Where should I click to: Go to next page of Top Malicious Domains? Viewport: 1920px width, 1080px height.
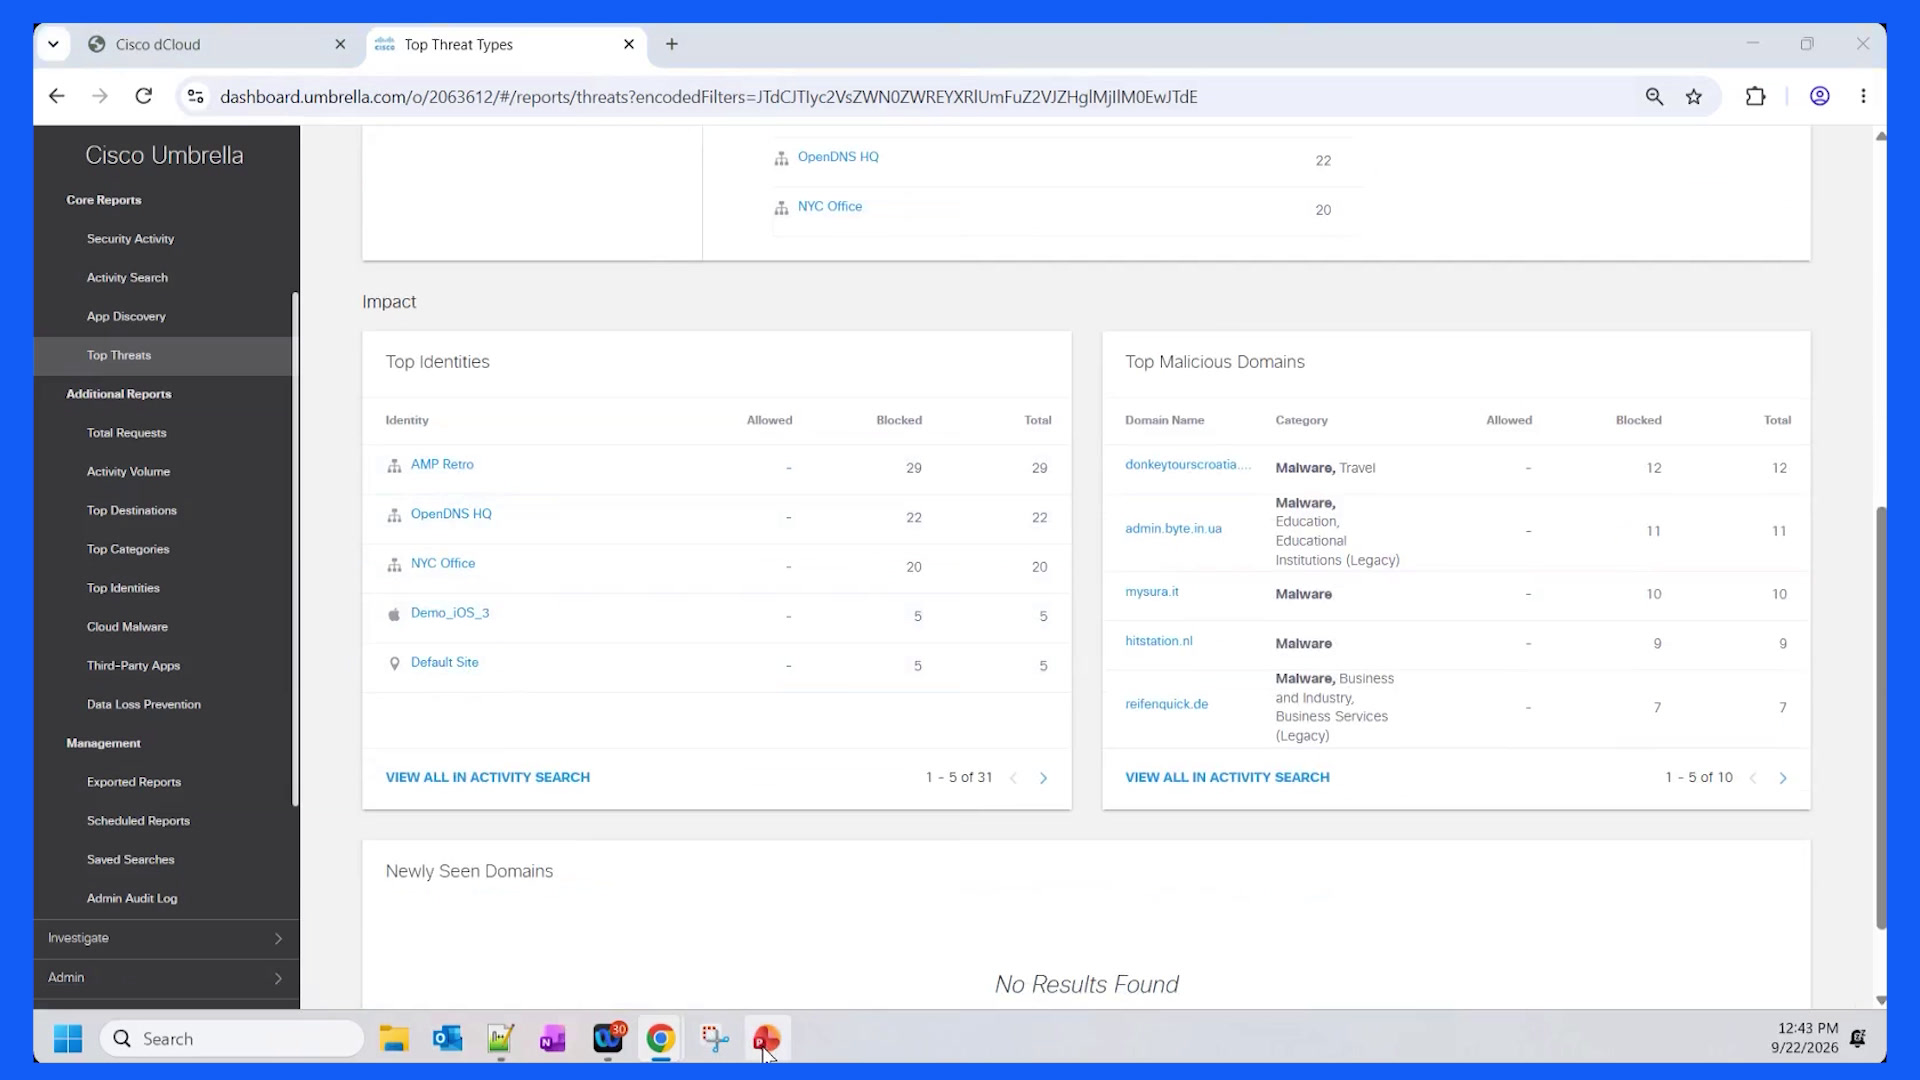[1782, 778]
